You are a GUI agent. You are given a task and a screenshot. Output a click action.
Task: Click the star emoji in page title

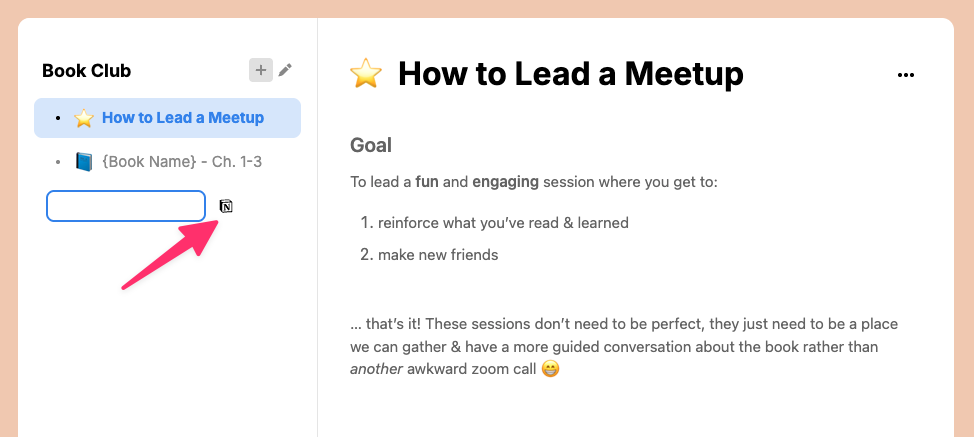click(366, 73)
